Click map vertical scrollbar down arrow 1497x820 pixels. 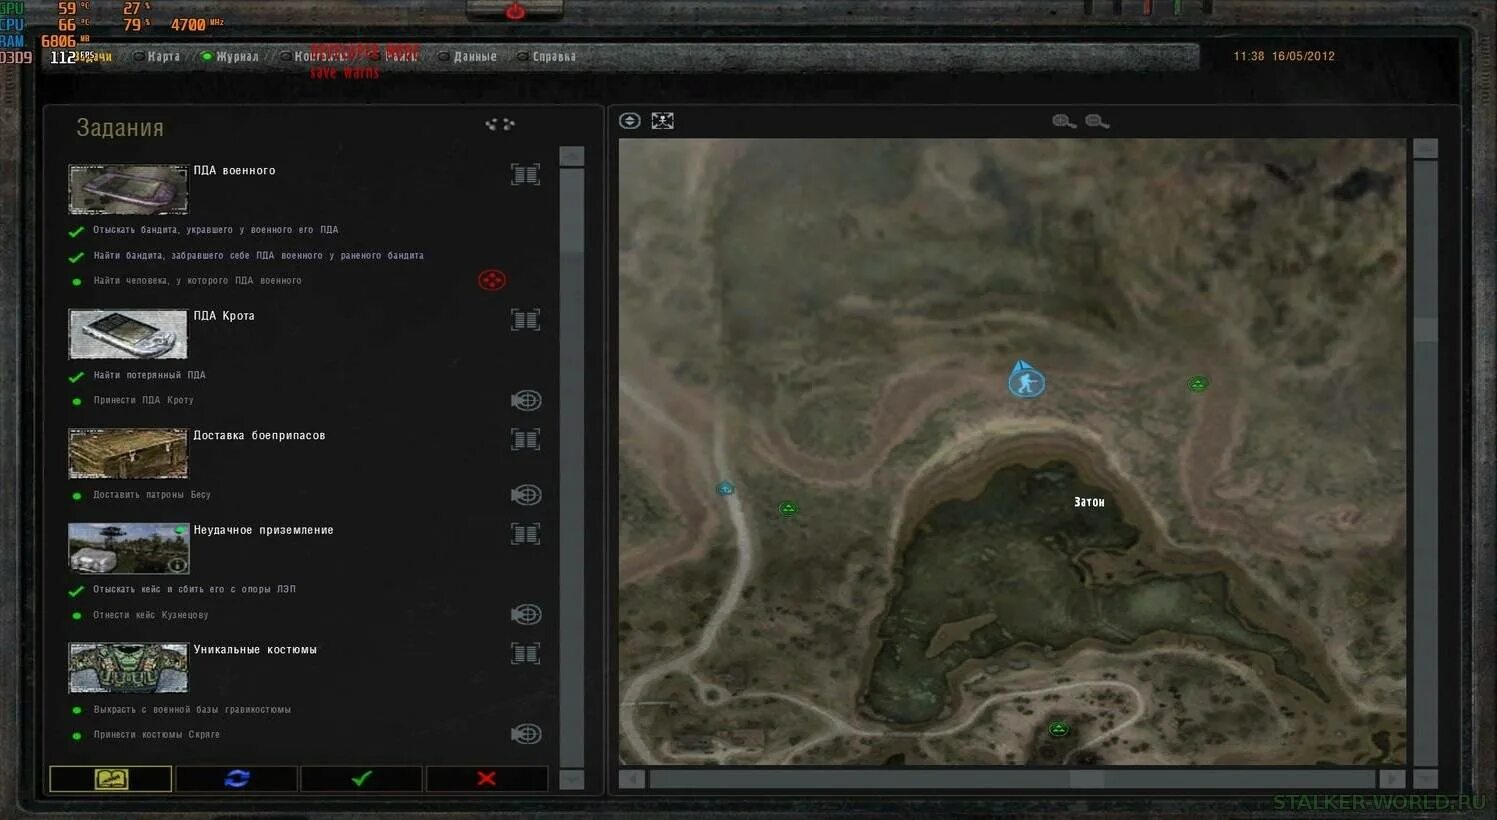click(x=1425, y=778)
